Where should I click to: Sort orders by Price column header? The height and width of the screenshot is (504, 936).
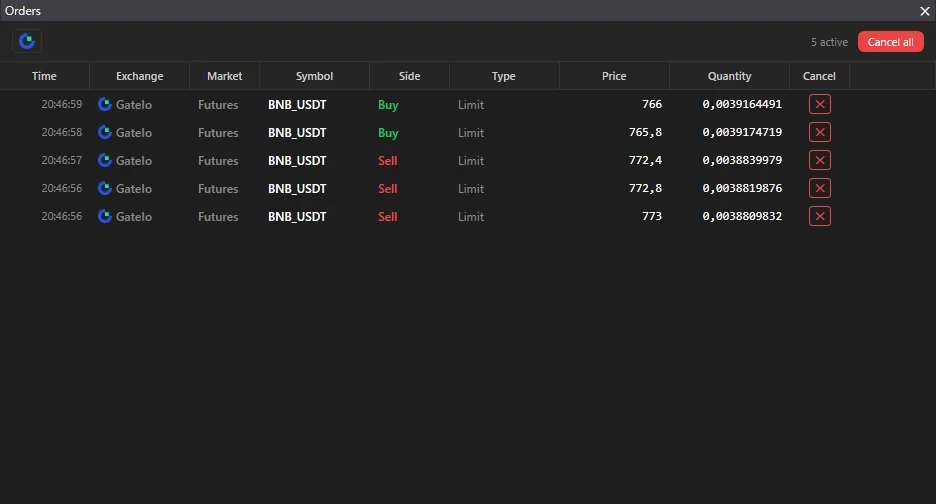coord(614,76)
